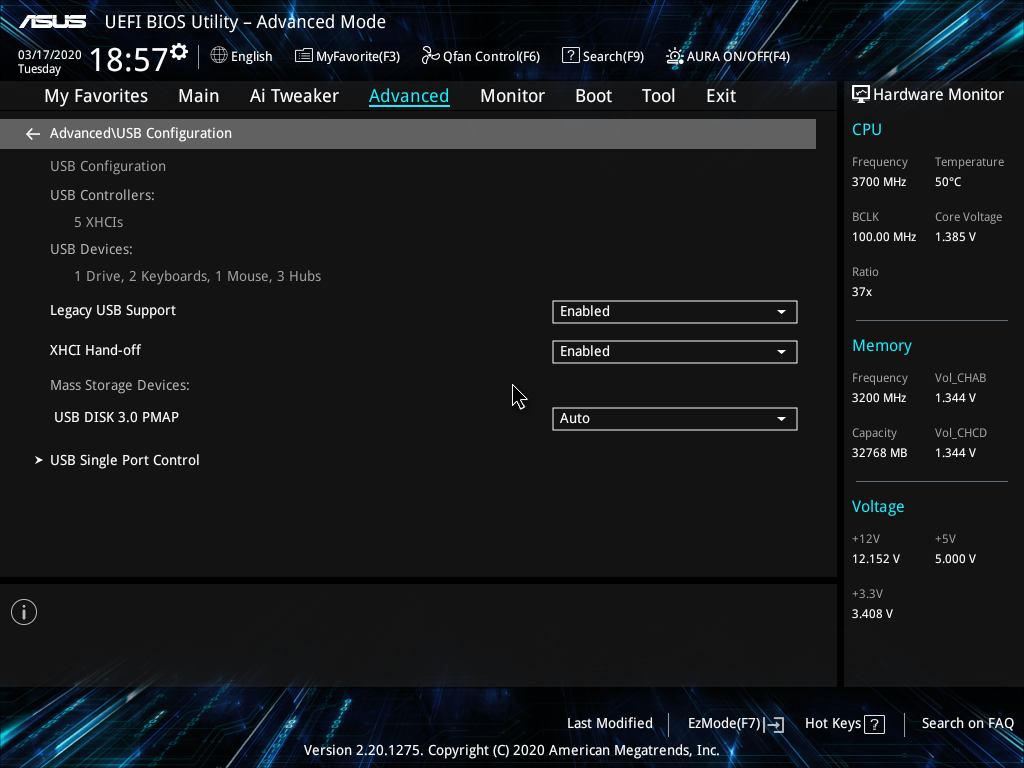Go to the Monitor tab

point(512,96)
